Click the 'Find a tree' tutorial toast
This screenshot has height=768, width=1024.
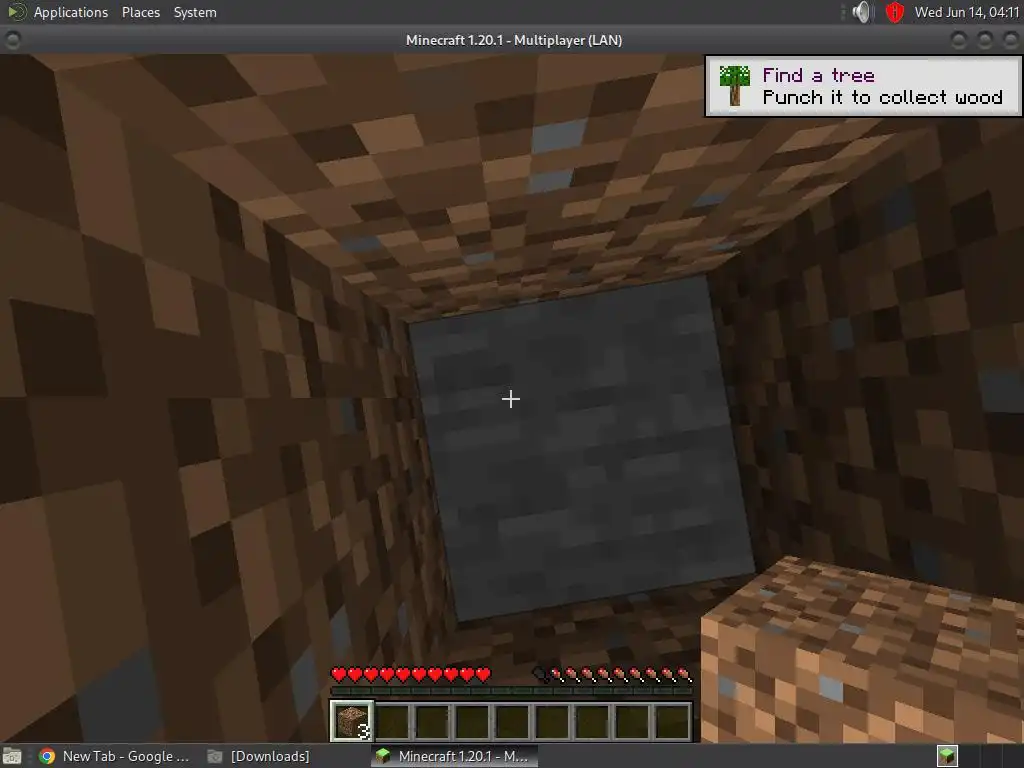pos(863,86)
